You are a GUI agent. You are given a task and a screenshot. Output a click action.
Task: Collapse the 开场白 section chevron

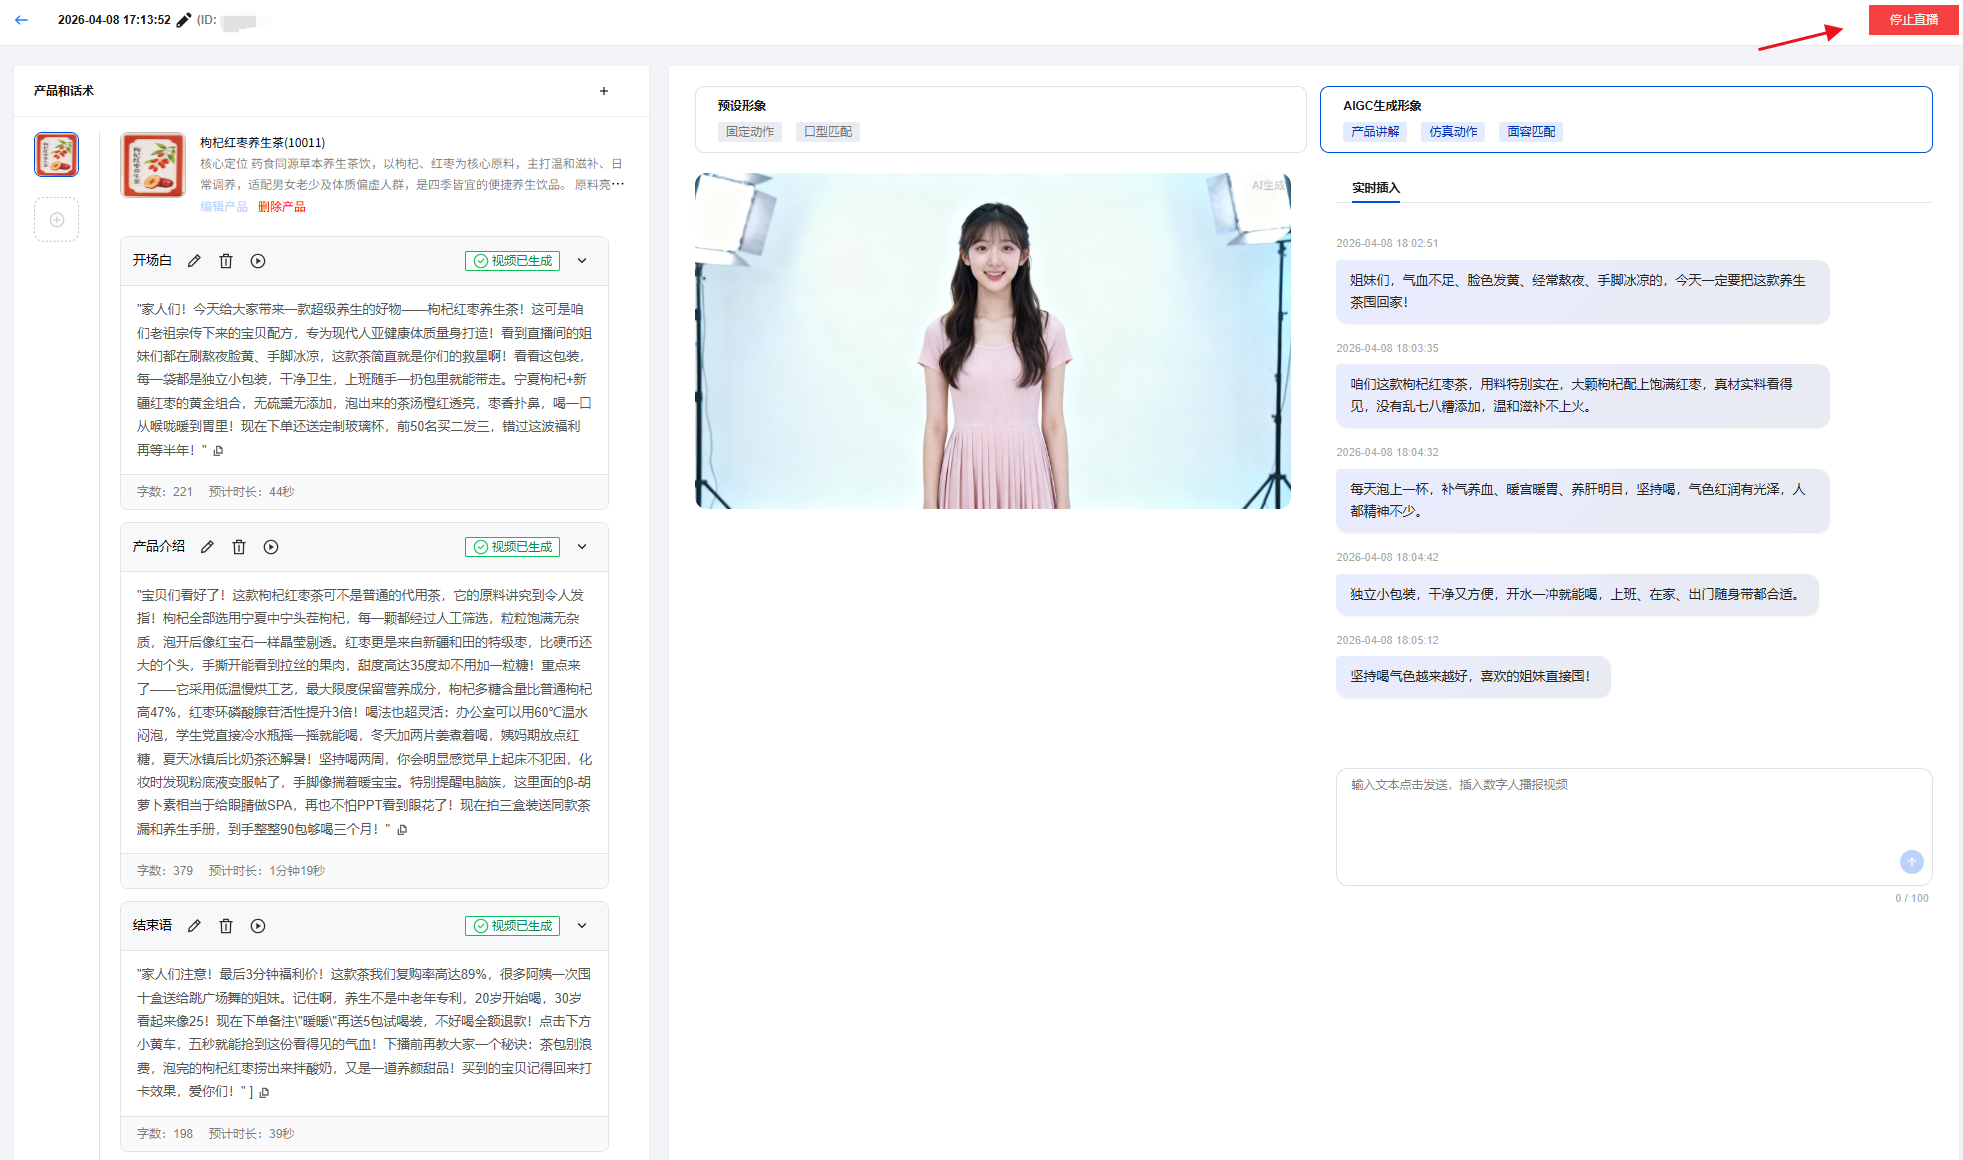[582, 261]
